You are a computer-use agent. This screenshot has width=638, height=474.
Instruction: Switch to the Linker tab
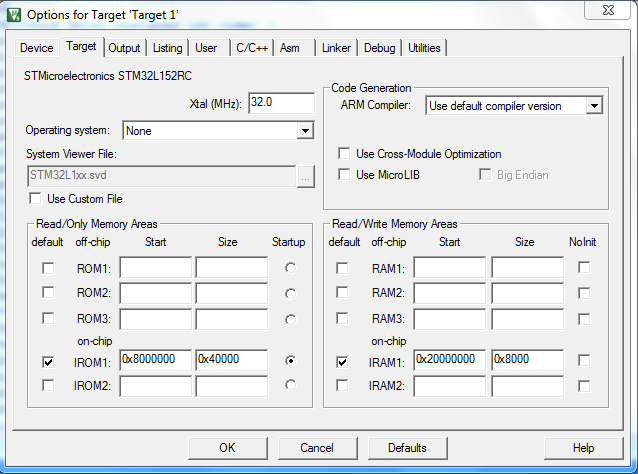point(336,48)
